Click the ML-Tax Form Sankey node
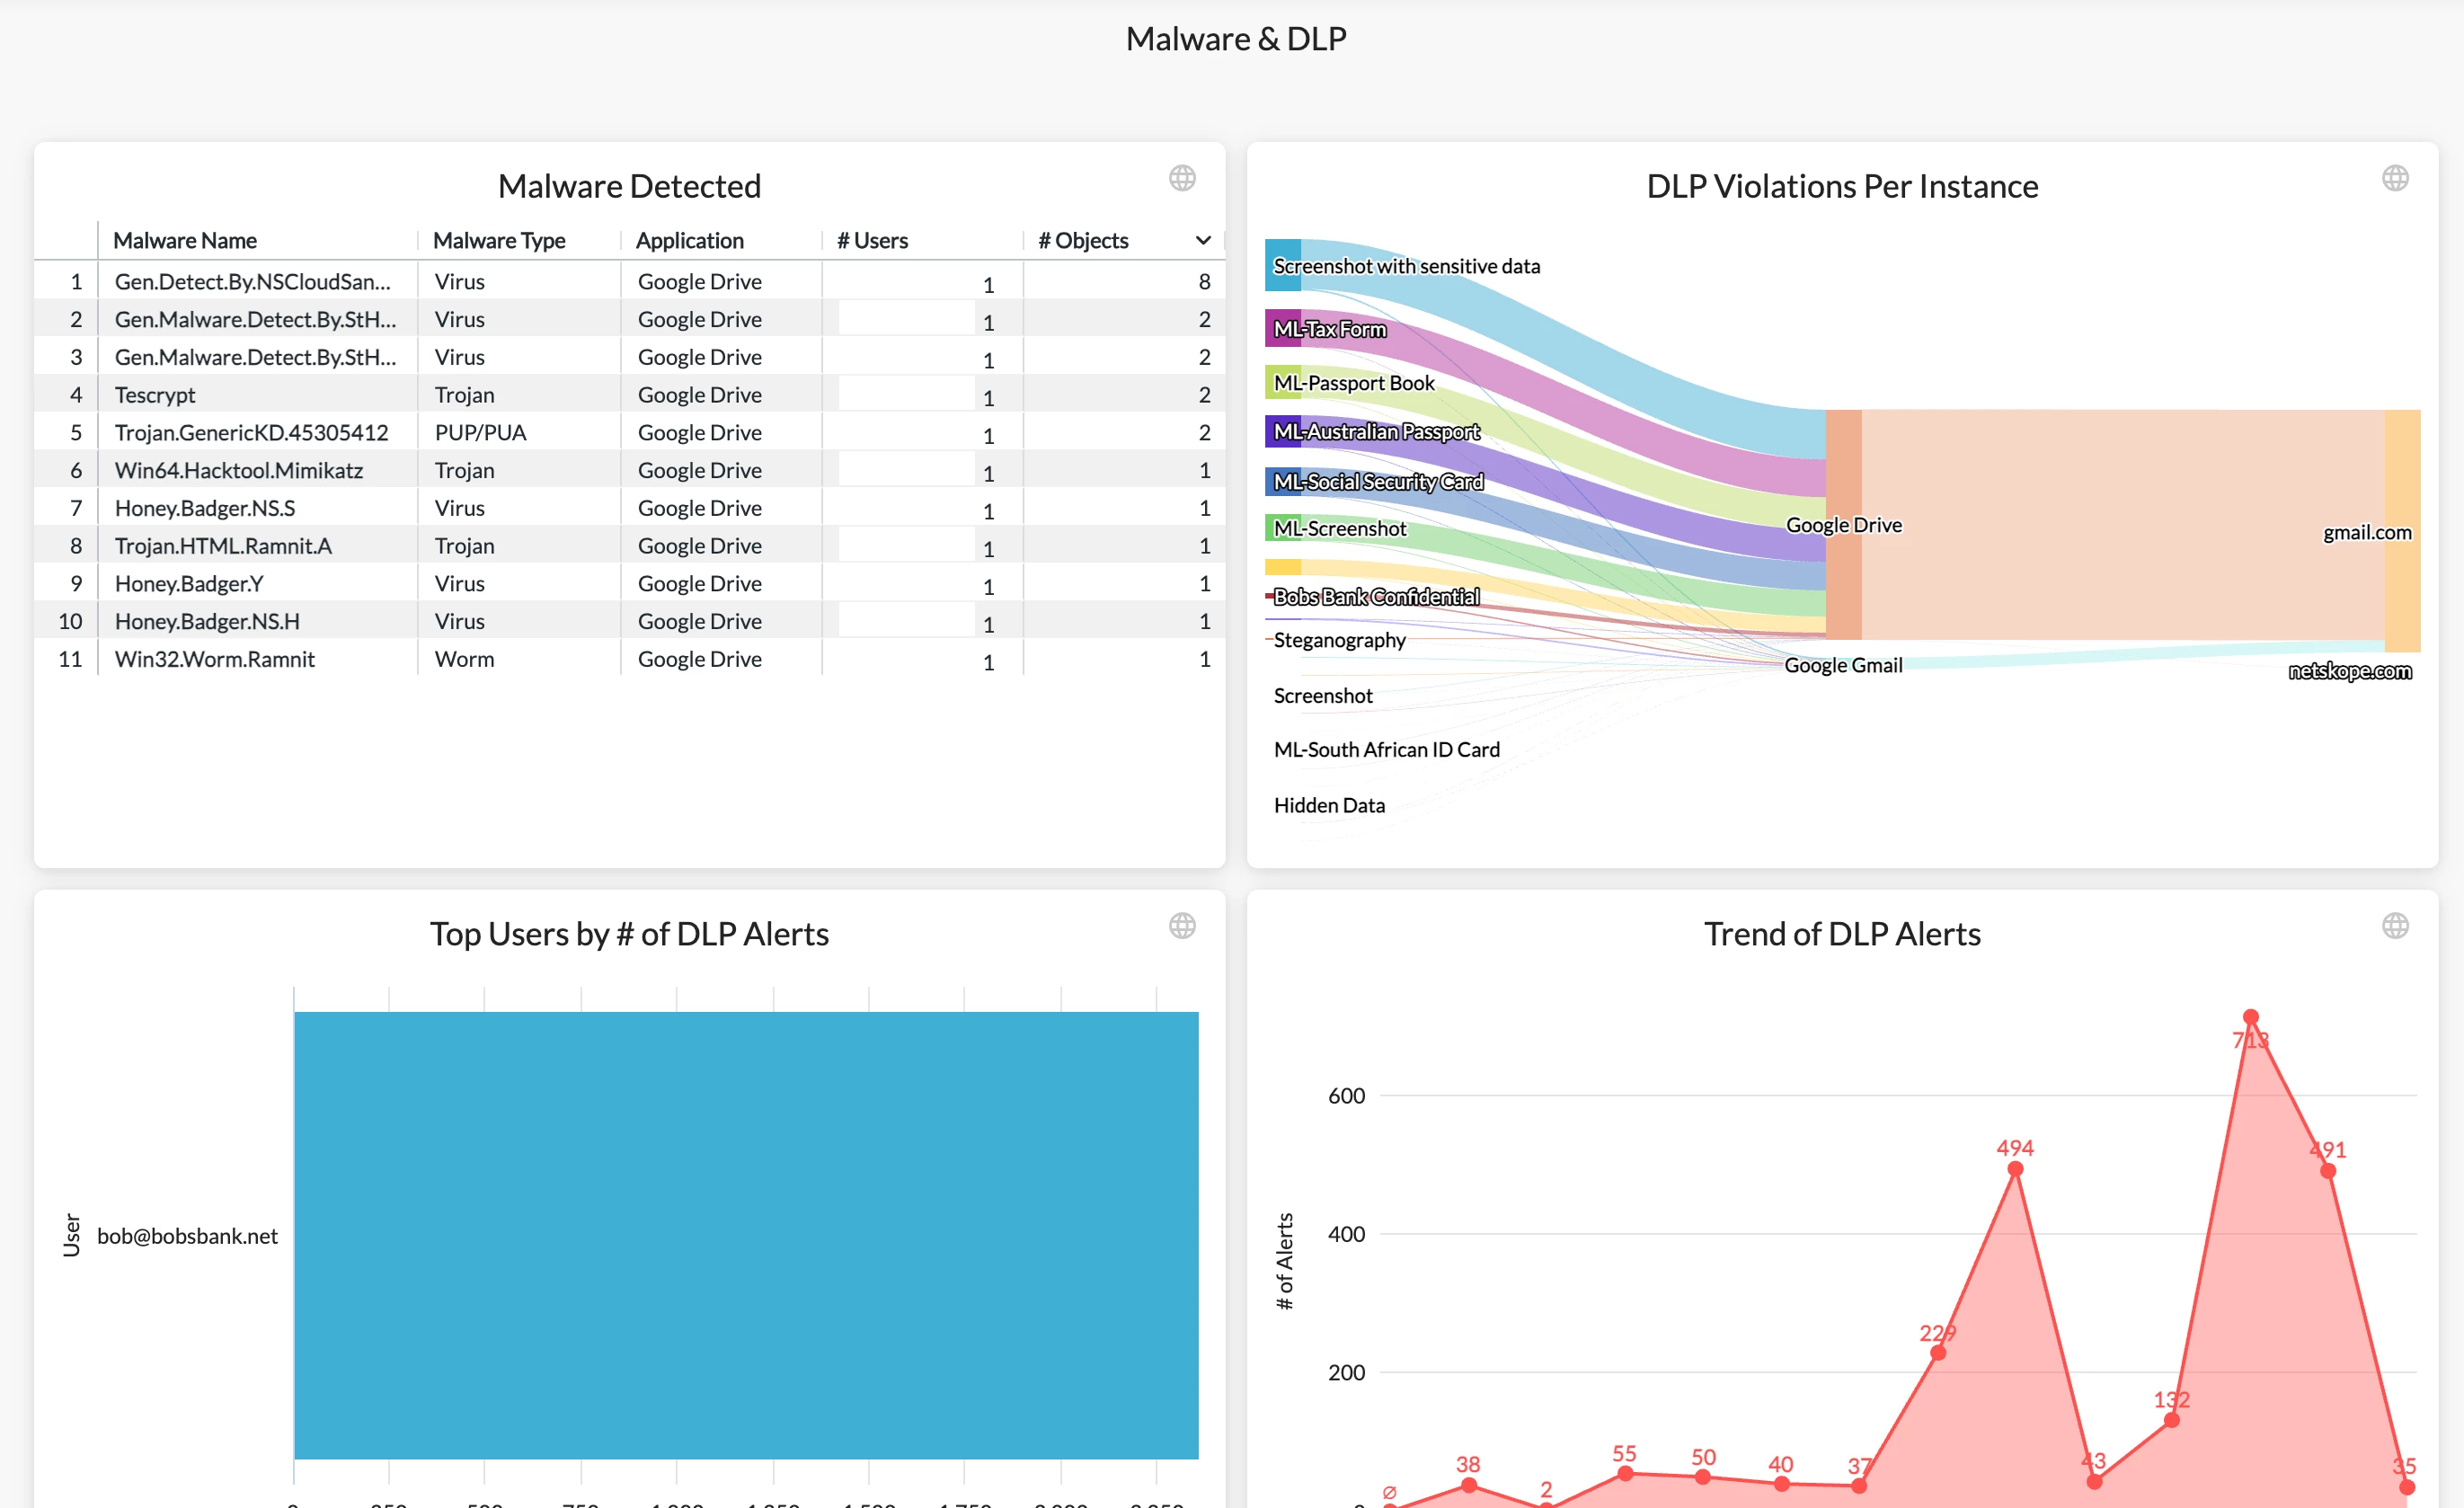The height and width of the screenshot is (1508, 2464). pyautogui.click(x=1283, y=328)
